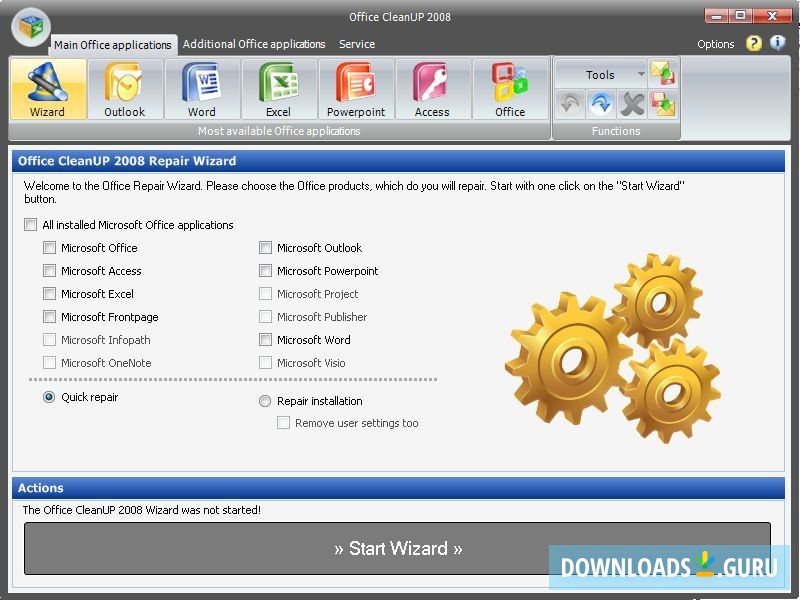Click the lower envelope arrow icon
This screenshot has width=800, height=600.
(663, 104)
